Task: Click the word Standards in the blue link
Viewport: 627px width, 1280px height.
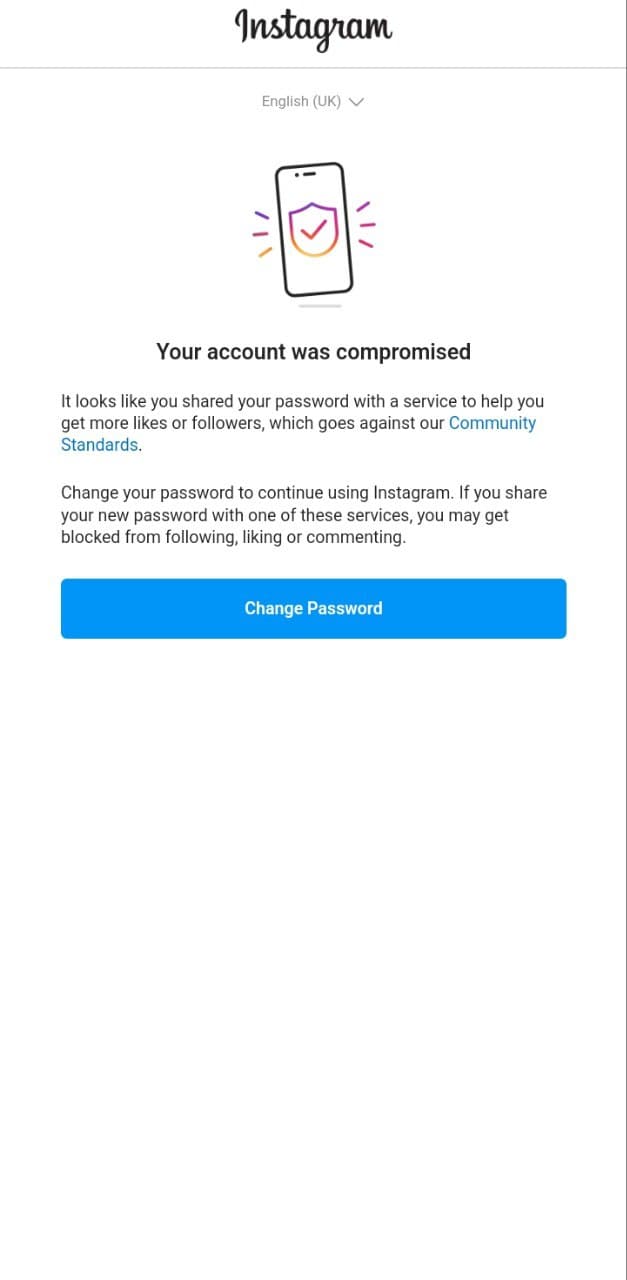Action: pos(99,445)
